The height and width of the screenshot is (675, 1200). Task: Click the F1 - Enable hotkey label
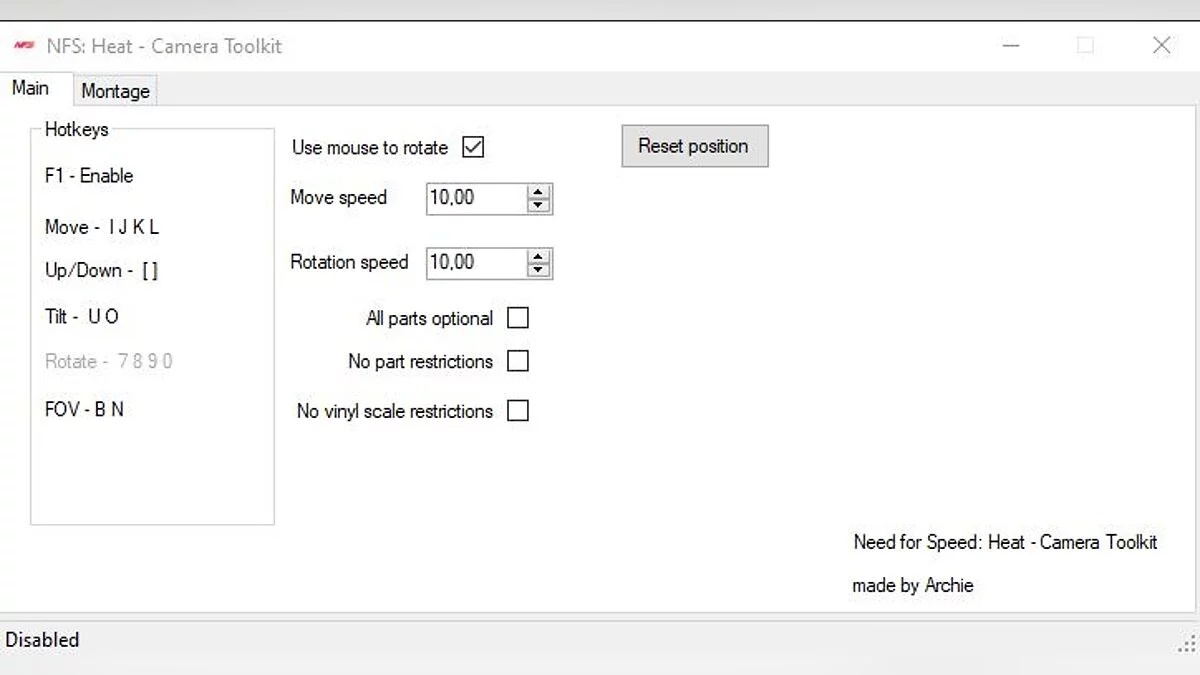[89, 176]
